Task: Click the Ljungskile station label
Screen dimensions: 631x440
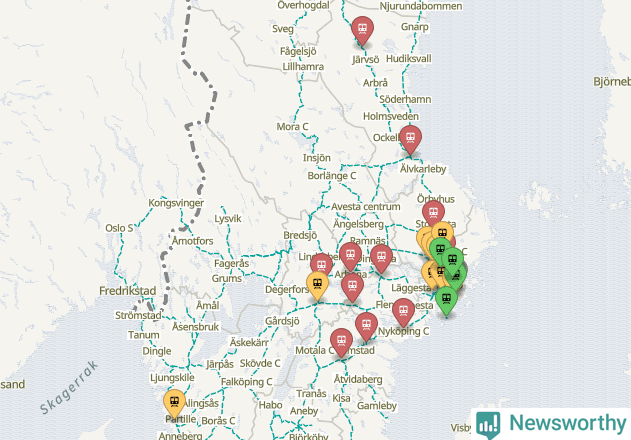Action: (172, 378)
